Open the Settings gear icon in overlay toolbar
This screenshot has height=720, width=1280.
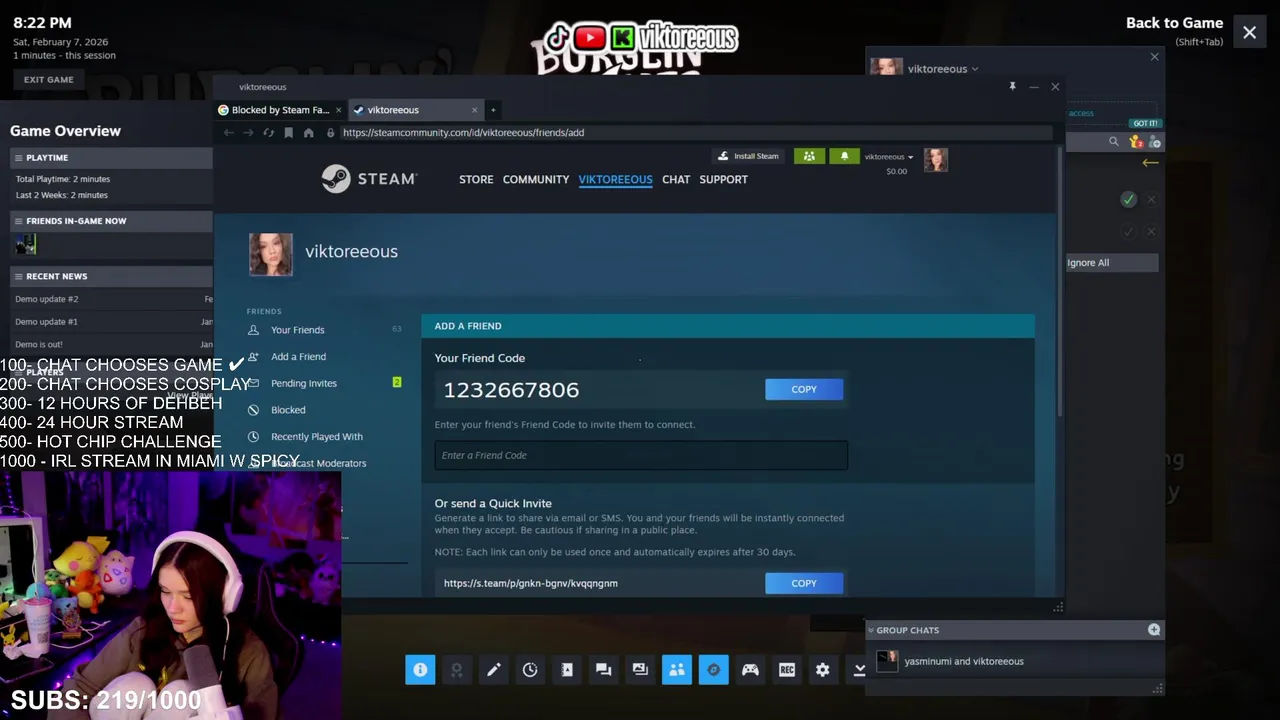823,670
